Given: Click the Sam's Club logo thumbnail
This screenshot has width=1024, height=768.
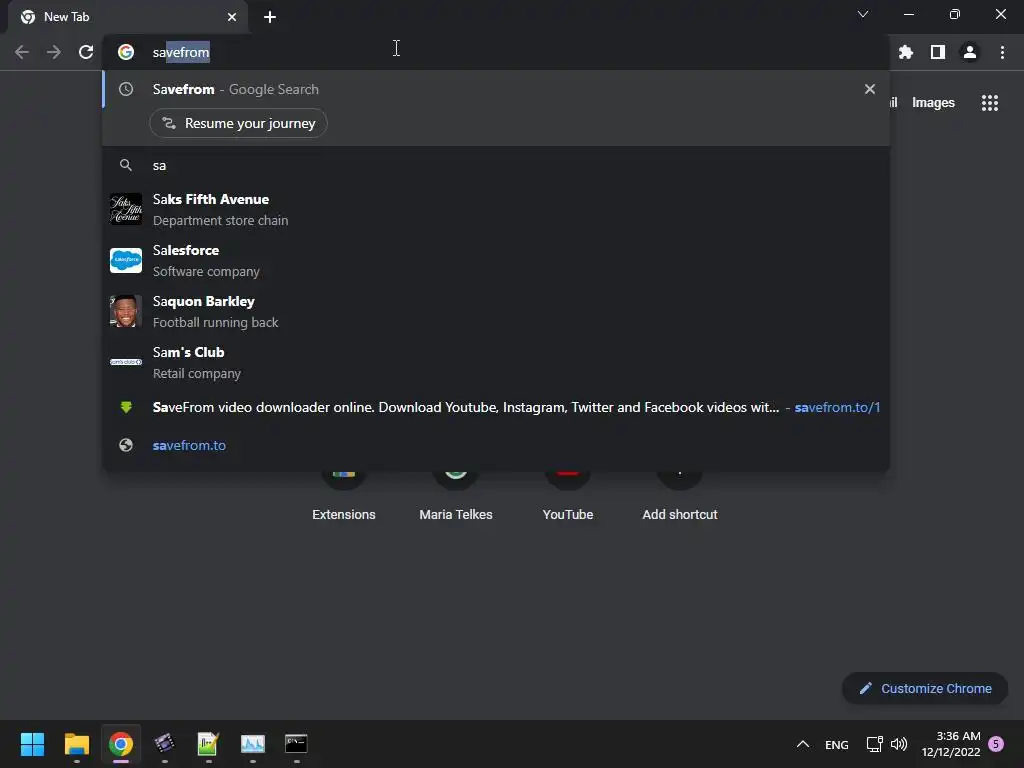Looking at the screenshot, I should [126, 362].
